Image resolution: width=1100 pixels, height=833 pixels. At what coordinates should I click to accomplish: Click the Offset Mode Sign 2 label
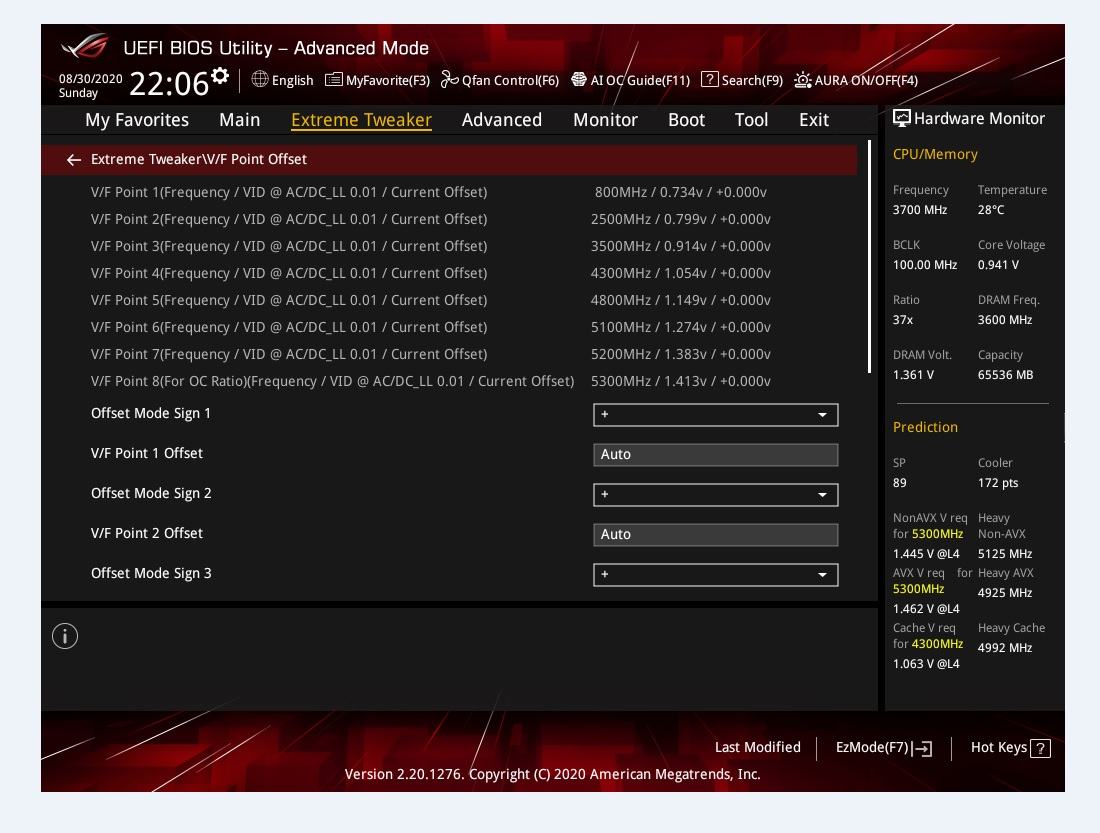tap(151, 494)
